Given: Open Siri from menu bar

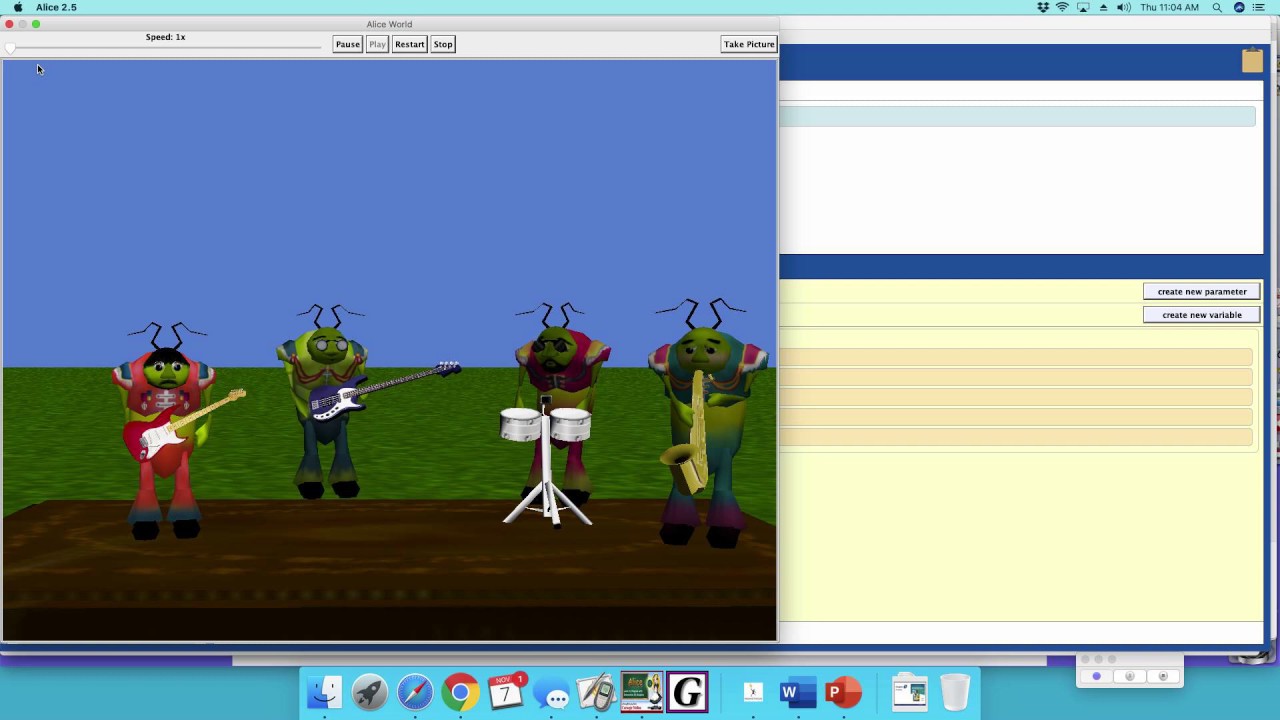Looking at the screenshot, I should (x=1239, y=7).
